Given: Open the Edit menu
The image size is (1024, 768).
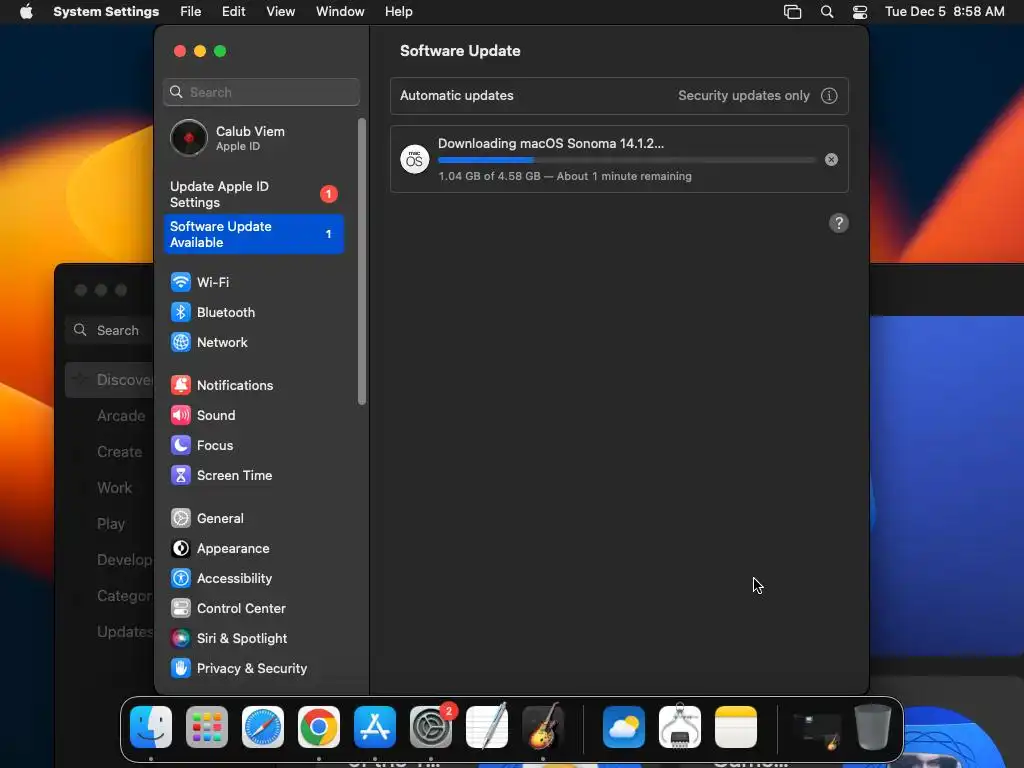Looking at the screenshot, I should click(x=234, y=12).
